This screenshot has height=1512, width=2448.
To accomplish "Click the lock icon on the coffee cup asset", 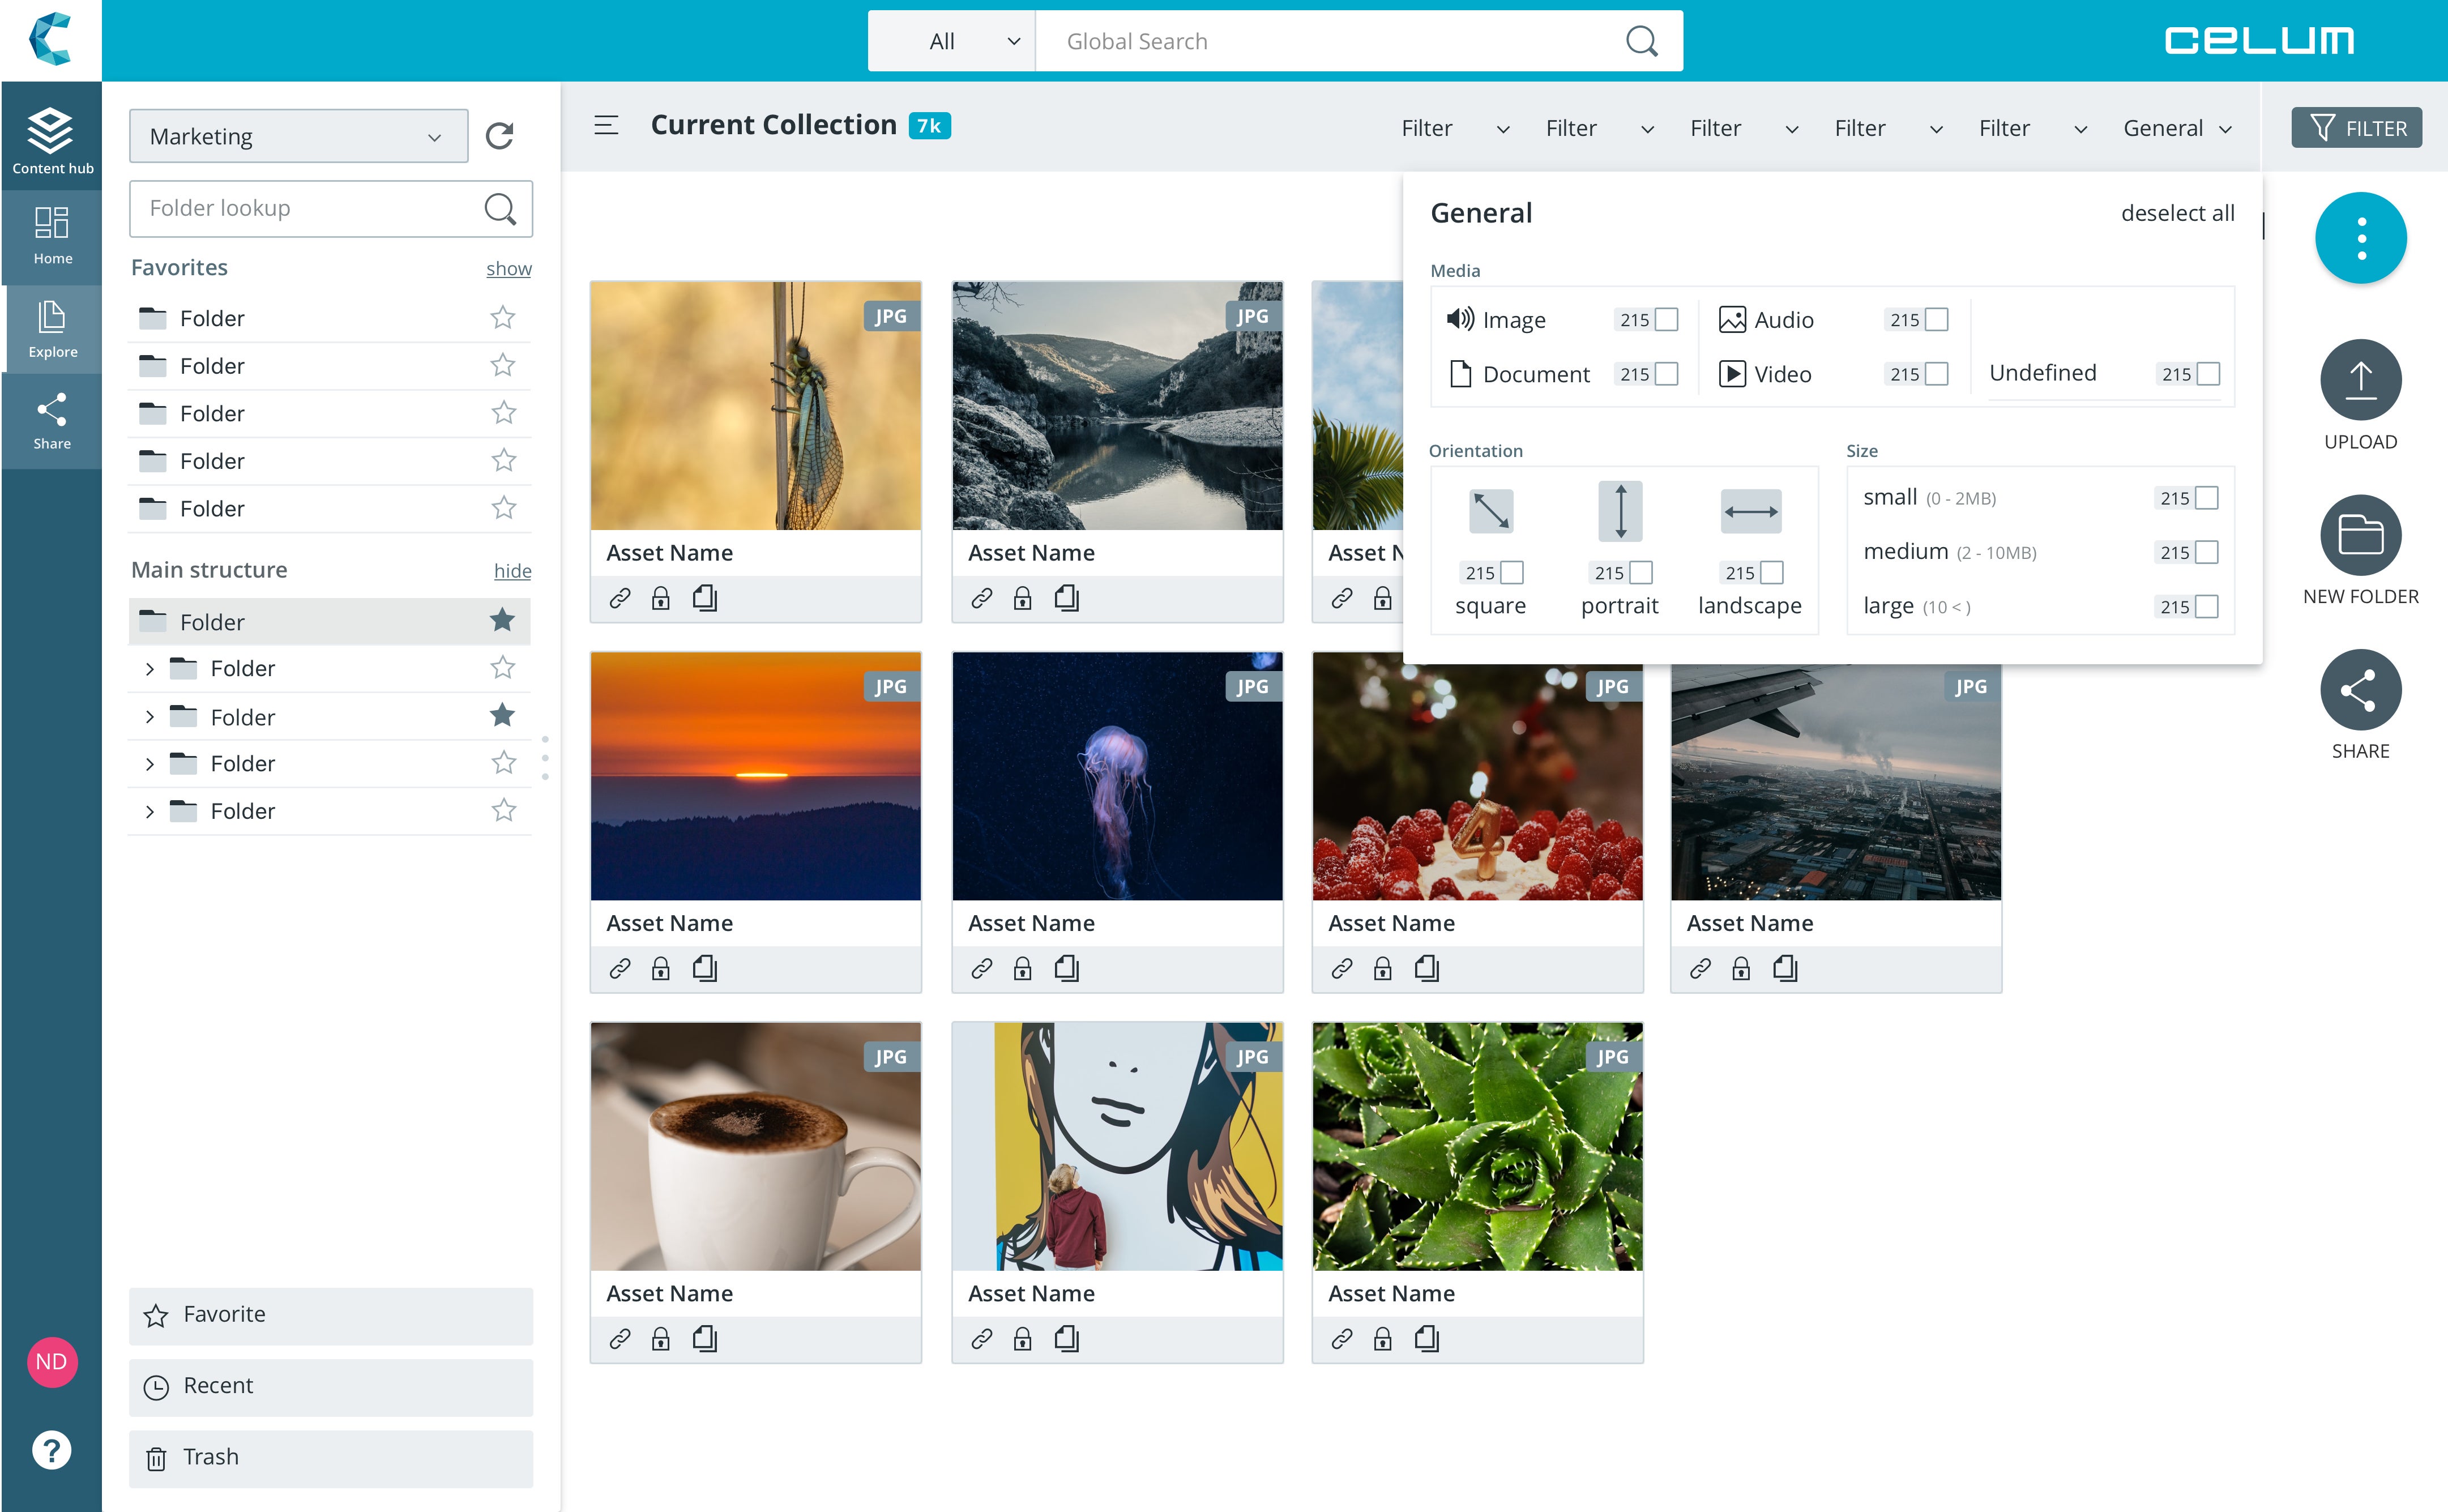I will tap(660, 1338).
